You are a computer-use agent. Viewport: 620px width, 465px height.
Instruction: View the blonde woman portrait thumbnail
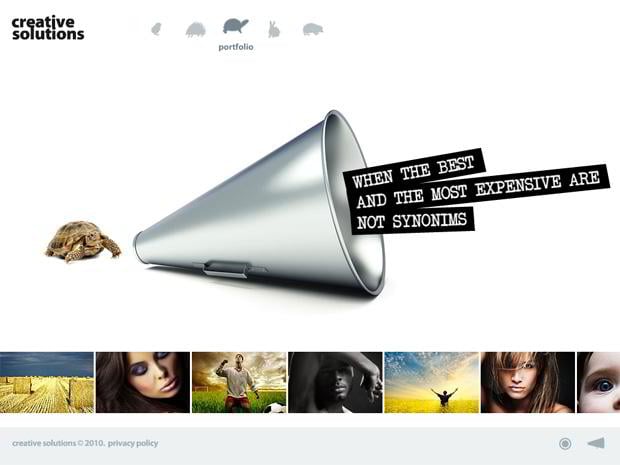pyautogui.click(x=528, y=382)
